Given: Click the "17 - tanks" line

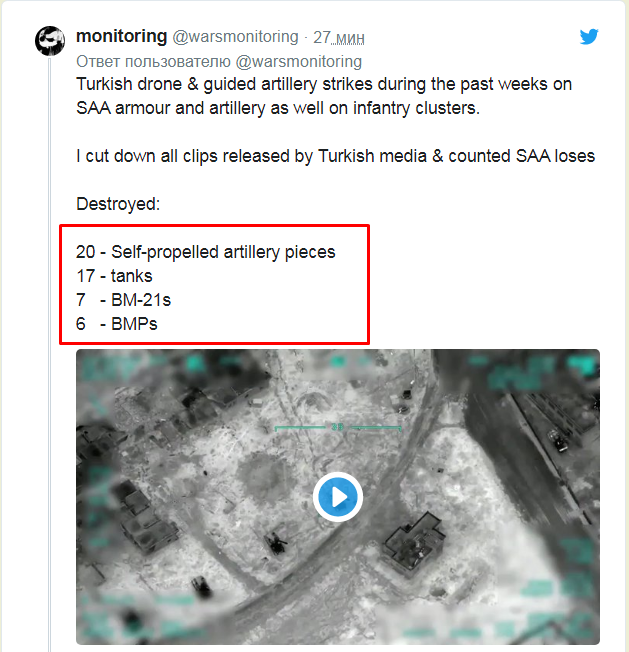Looking at the screenshot, I should tap(115, 276).
